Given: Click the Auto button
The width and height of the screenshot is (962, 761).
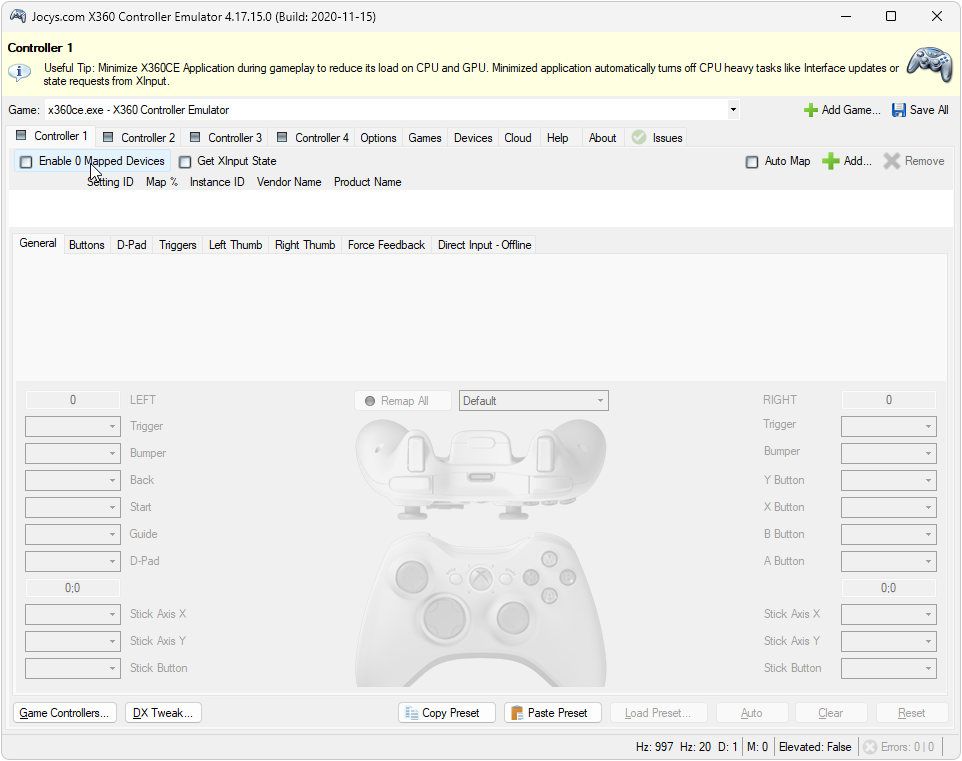Looking at the screenshot, I should coord(752,713).
